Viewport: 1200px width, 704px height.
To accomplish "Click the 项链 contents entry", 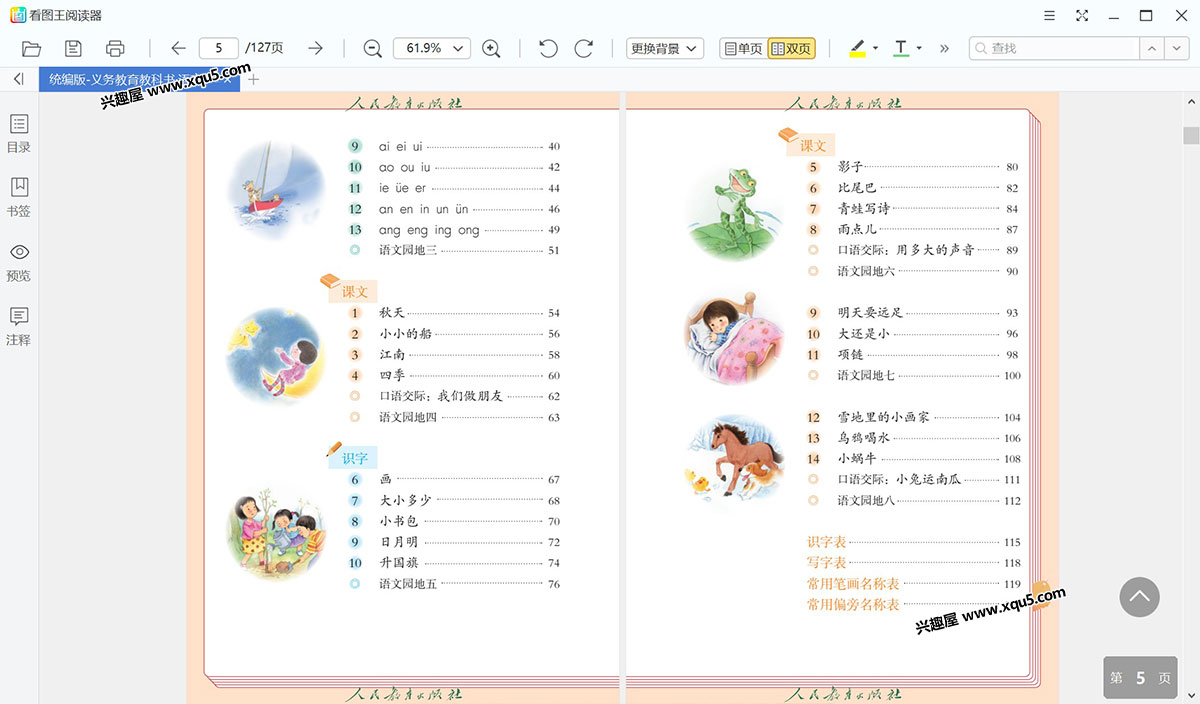I will (850, 355).
